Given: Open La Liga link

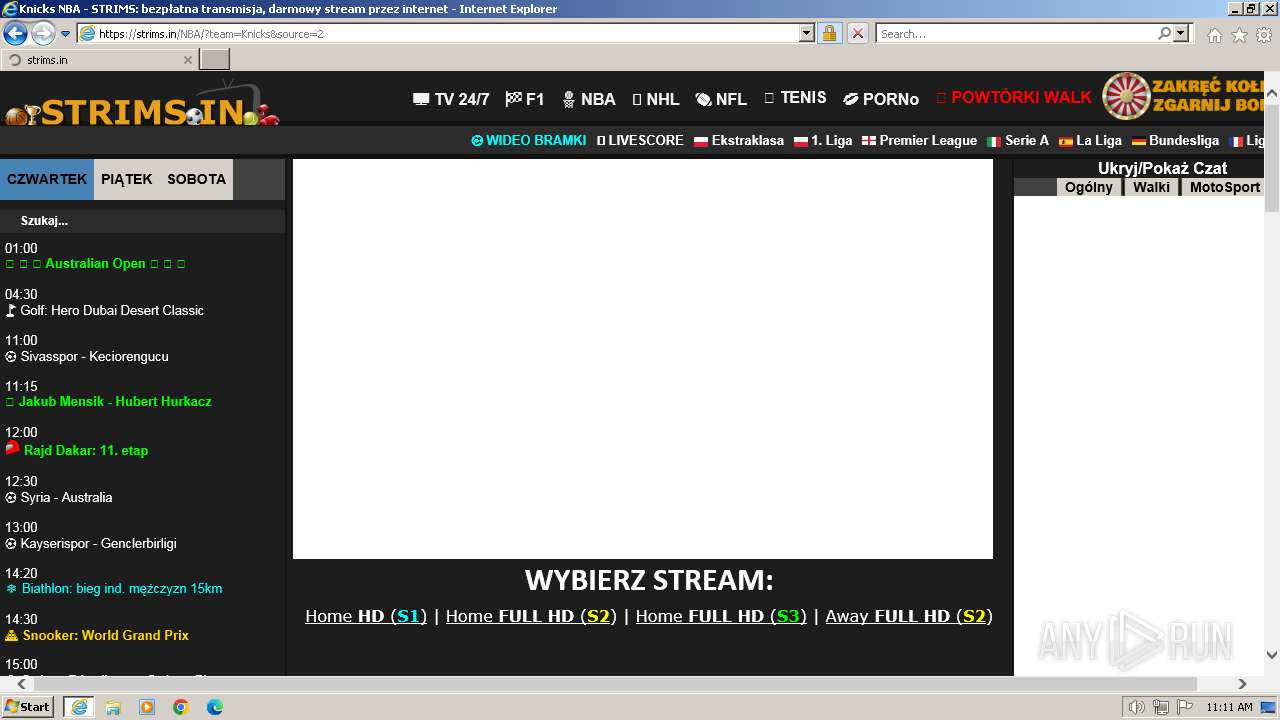Looking at the screenshot, I should tap(1090, 141).
